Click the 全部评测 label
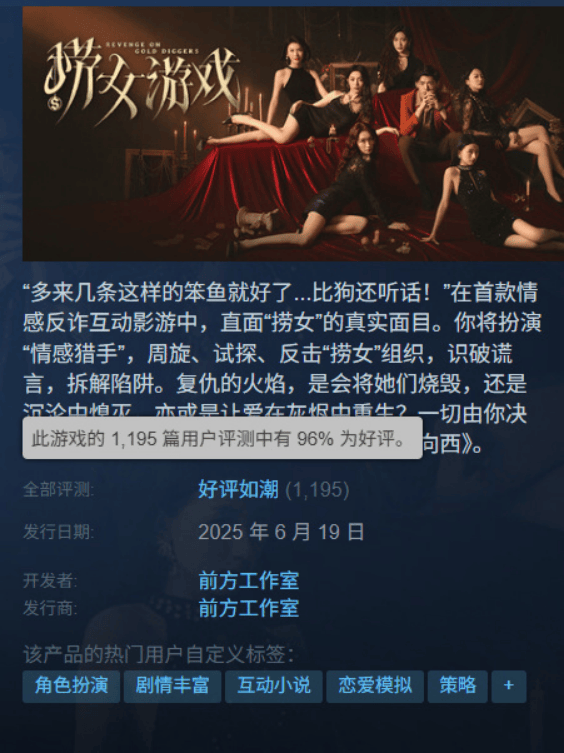This screenshot has width=564, height=753. [58, 490]
